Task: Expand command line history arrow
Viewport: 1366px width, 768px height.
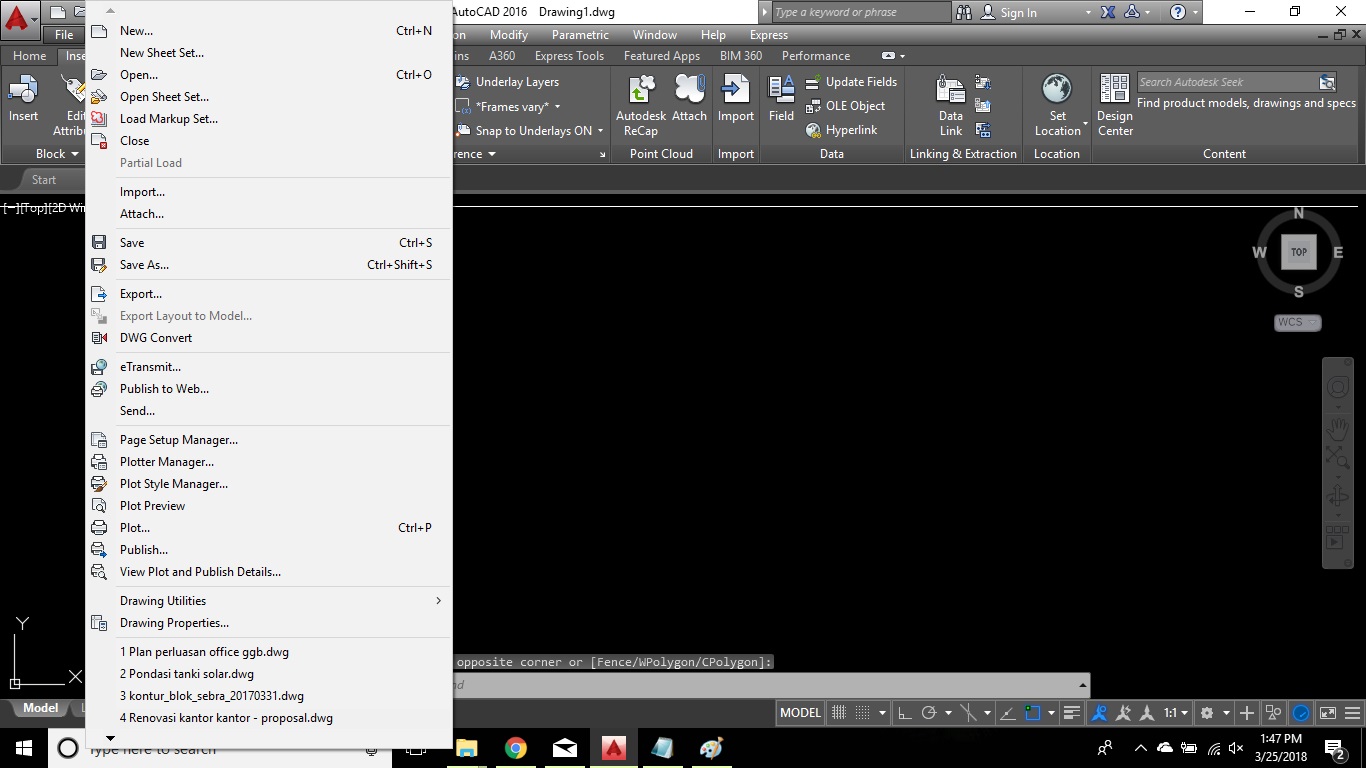Action: [1083, 685]
